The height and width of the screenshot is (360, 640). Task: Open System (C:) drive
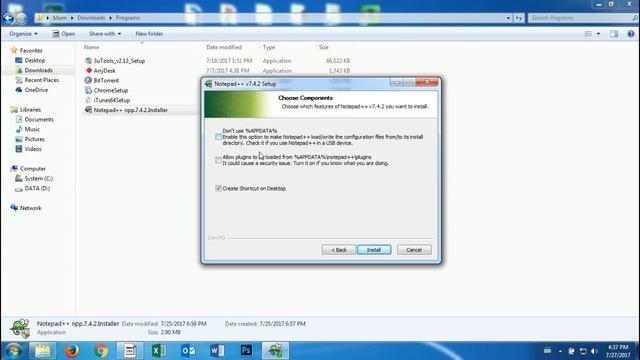(x=38, y=178)
